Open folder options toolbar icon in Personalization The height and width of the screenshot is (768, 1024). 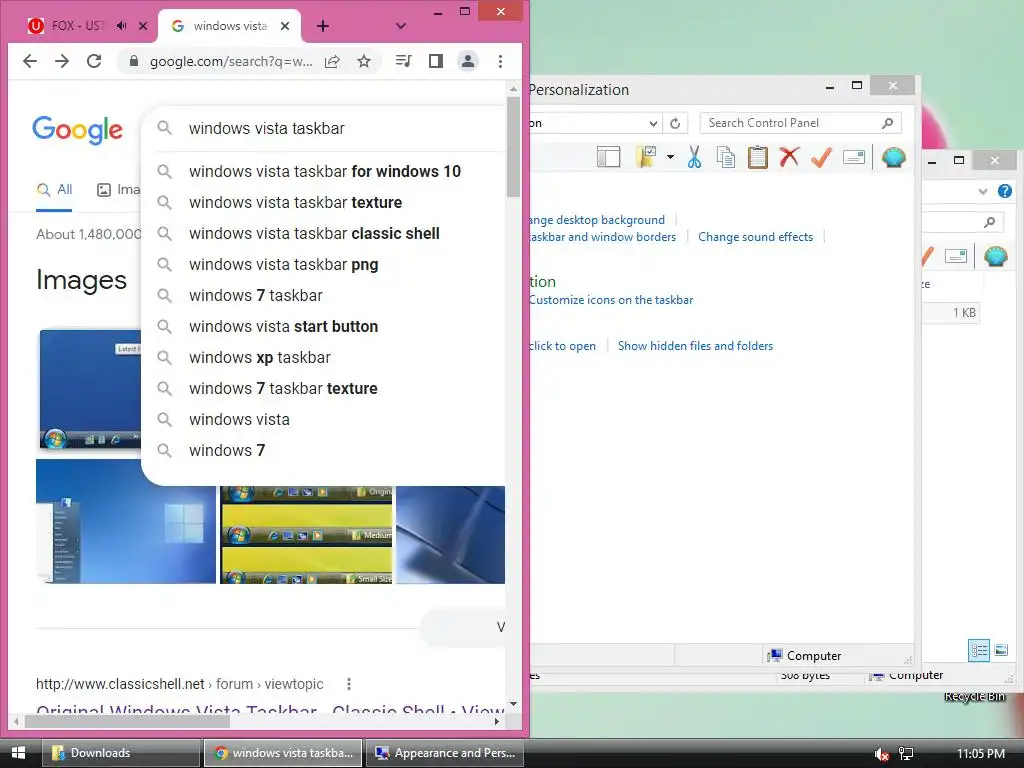(647, 157)
